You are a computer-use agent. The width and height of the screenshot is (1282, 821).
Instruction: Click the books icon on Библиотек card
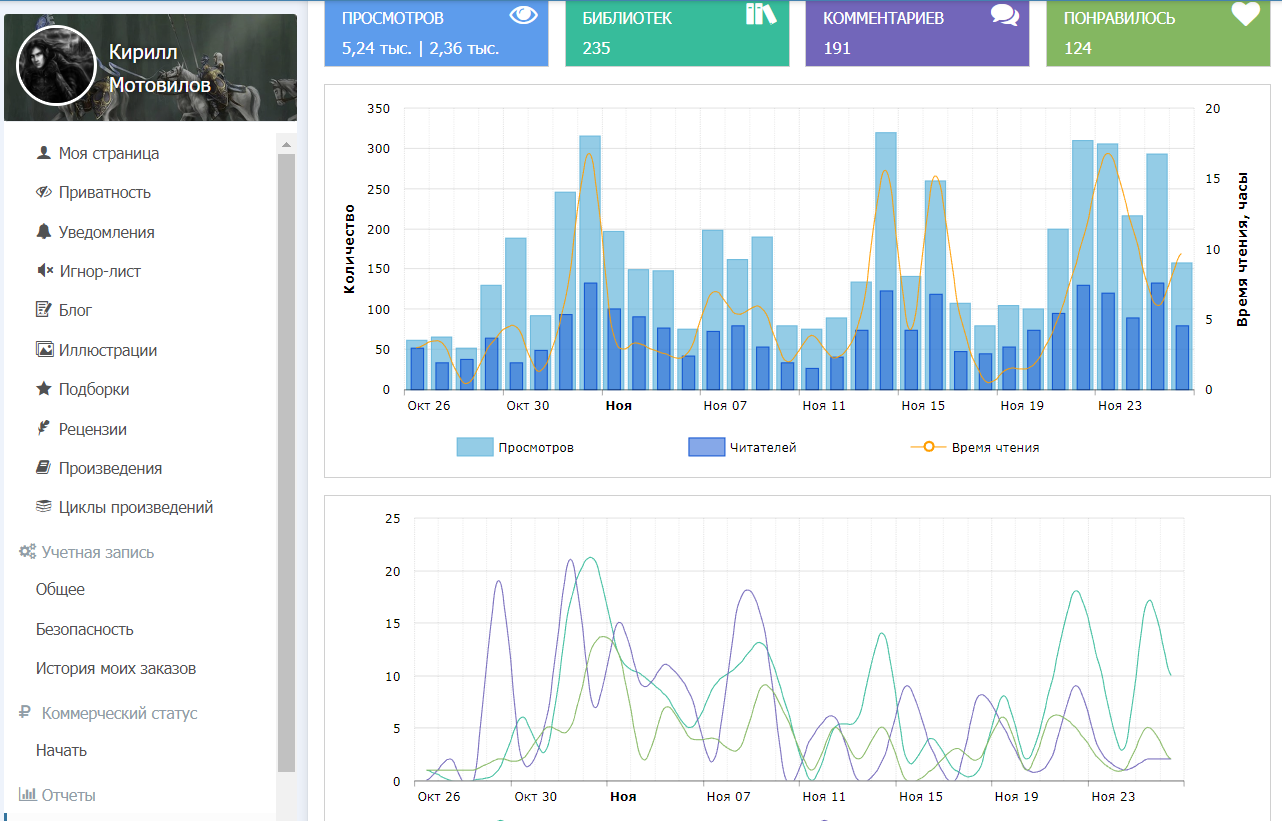pos(761,14)
